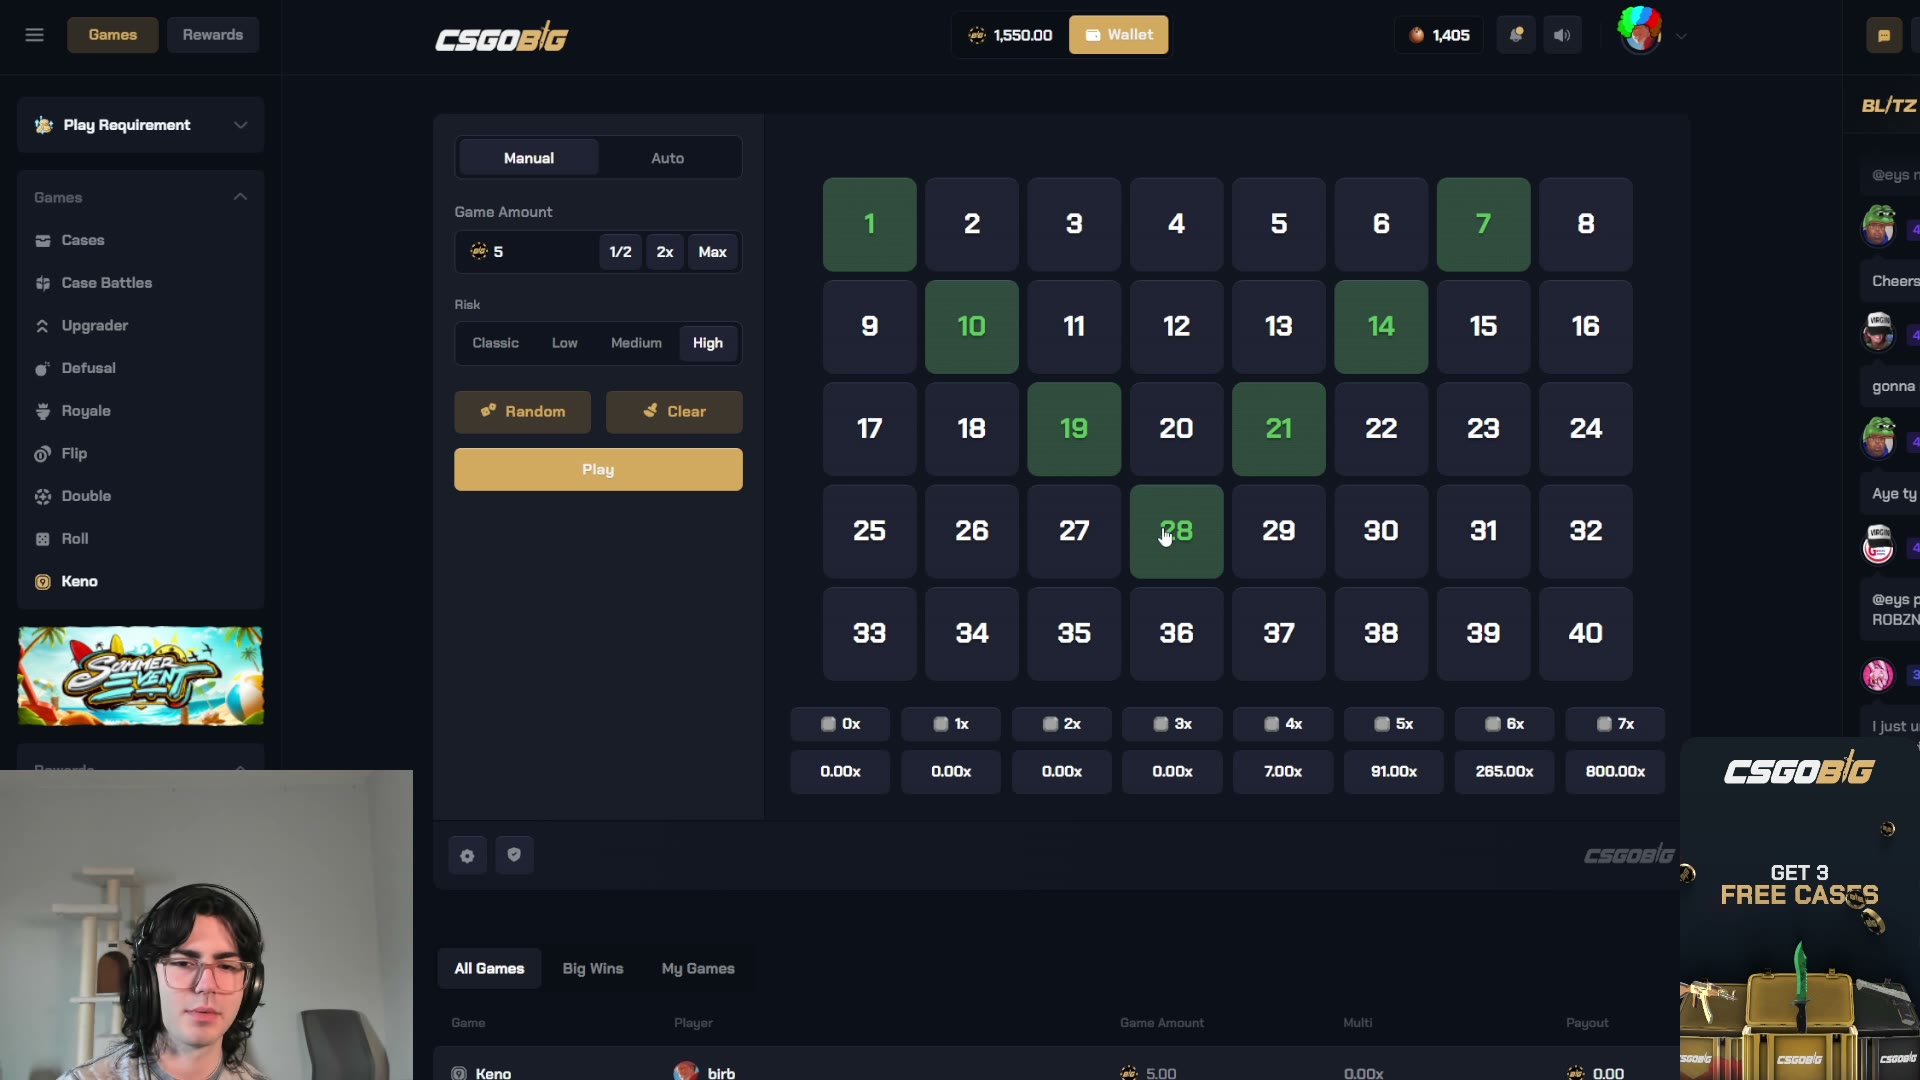
Task: Halve the bet with the 1/2 button
Action: [621, 252]
